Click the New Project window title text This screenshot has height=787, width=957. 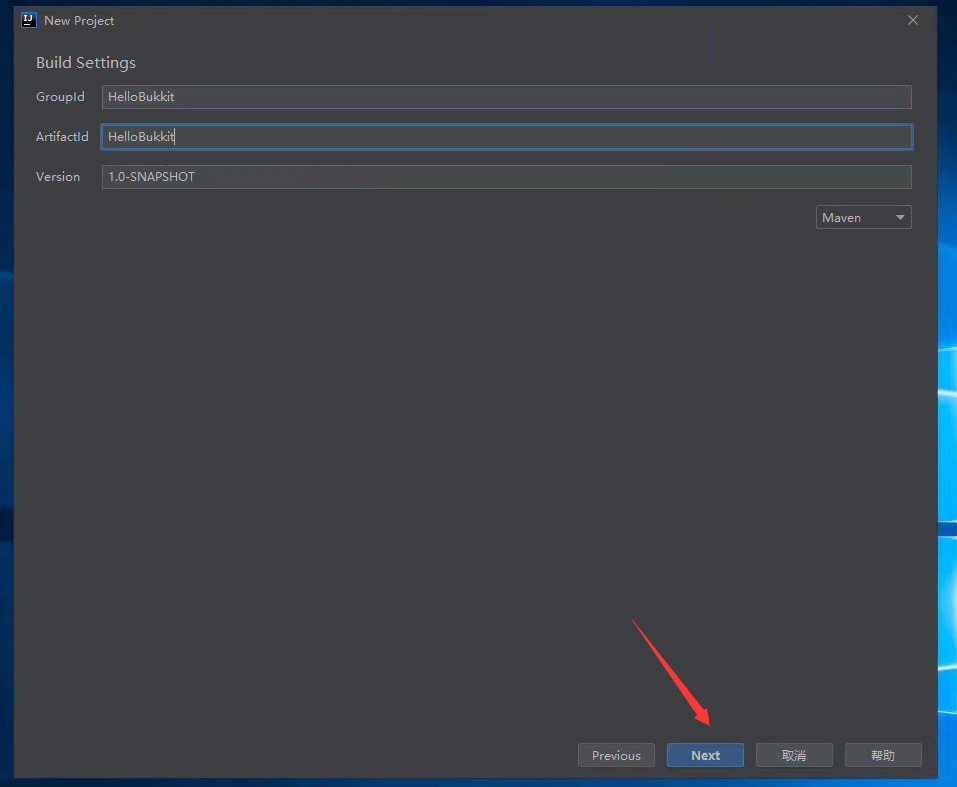(x=79, y=21)
